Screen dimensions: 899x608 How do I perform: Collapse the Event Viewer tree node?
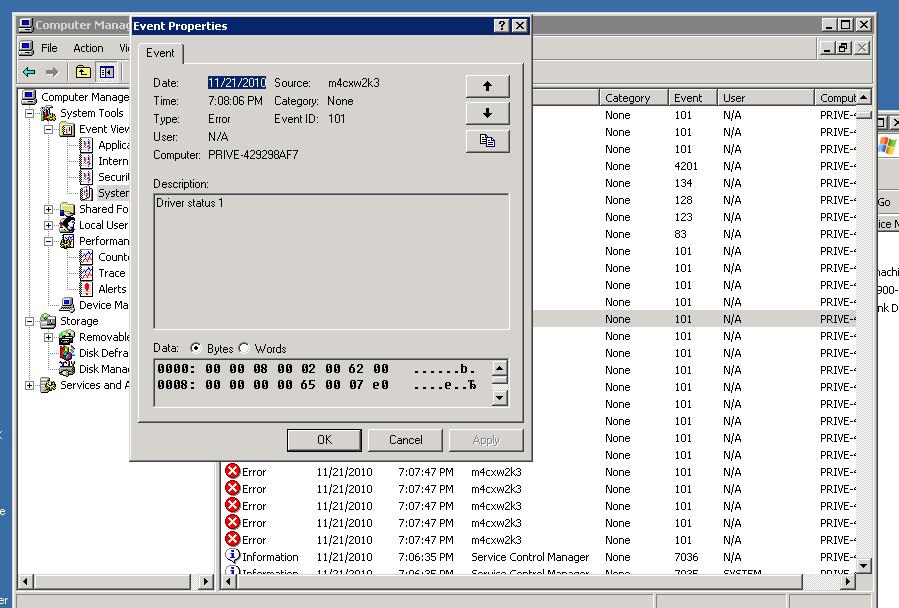coord(49,130)
